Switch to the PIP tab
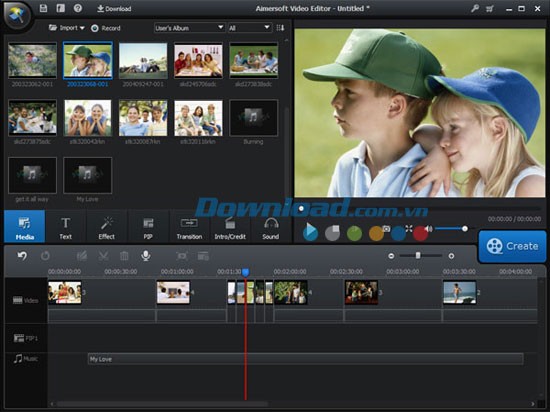 tap(148, 227)
